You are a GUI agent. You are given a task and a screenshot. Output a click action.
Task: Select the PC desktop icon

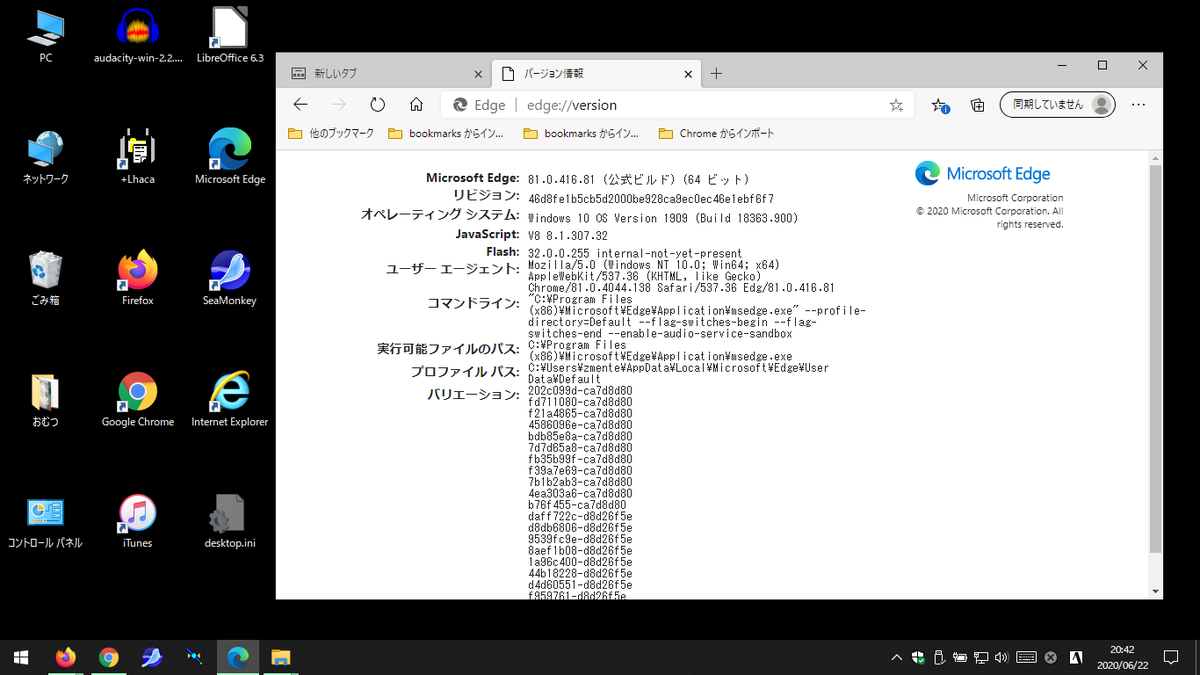point(45,36)
